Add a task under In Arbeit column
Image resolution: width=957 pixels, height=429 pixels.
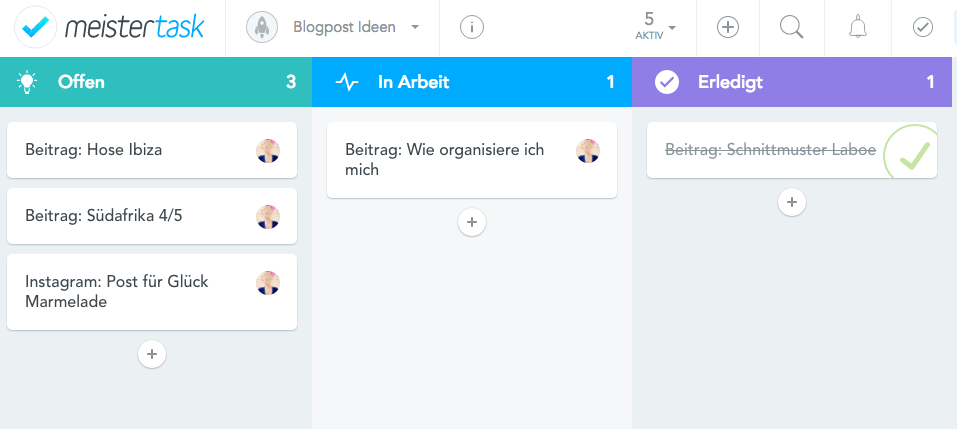(x=472, y=222)
